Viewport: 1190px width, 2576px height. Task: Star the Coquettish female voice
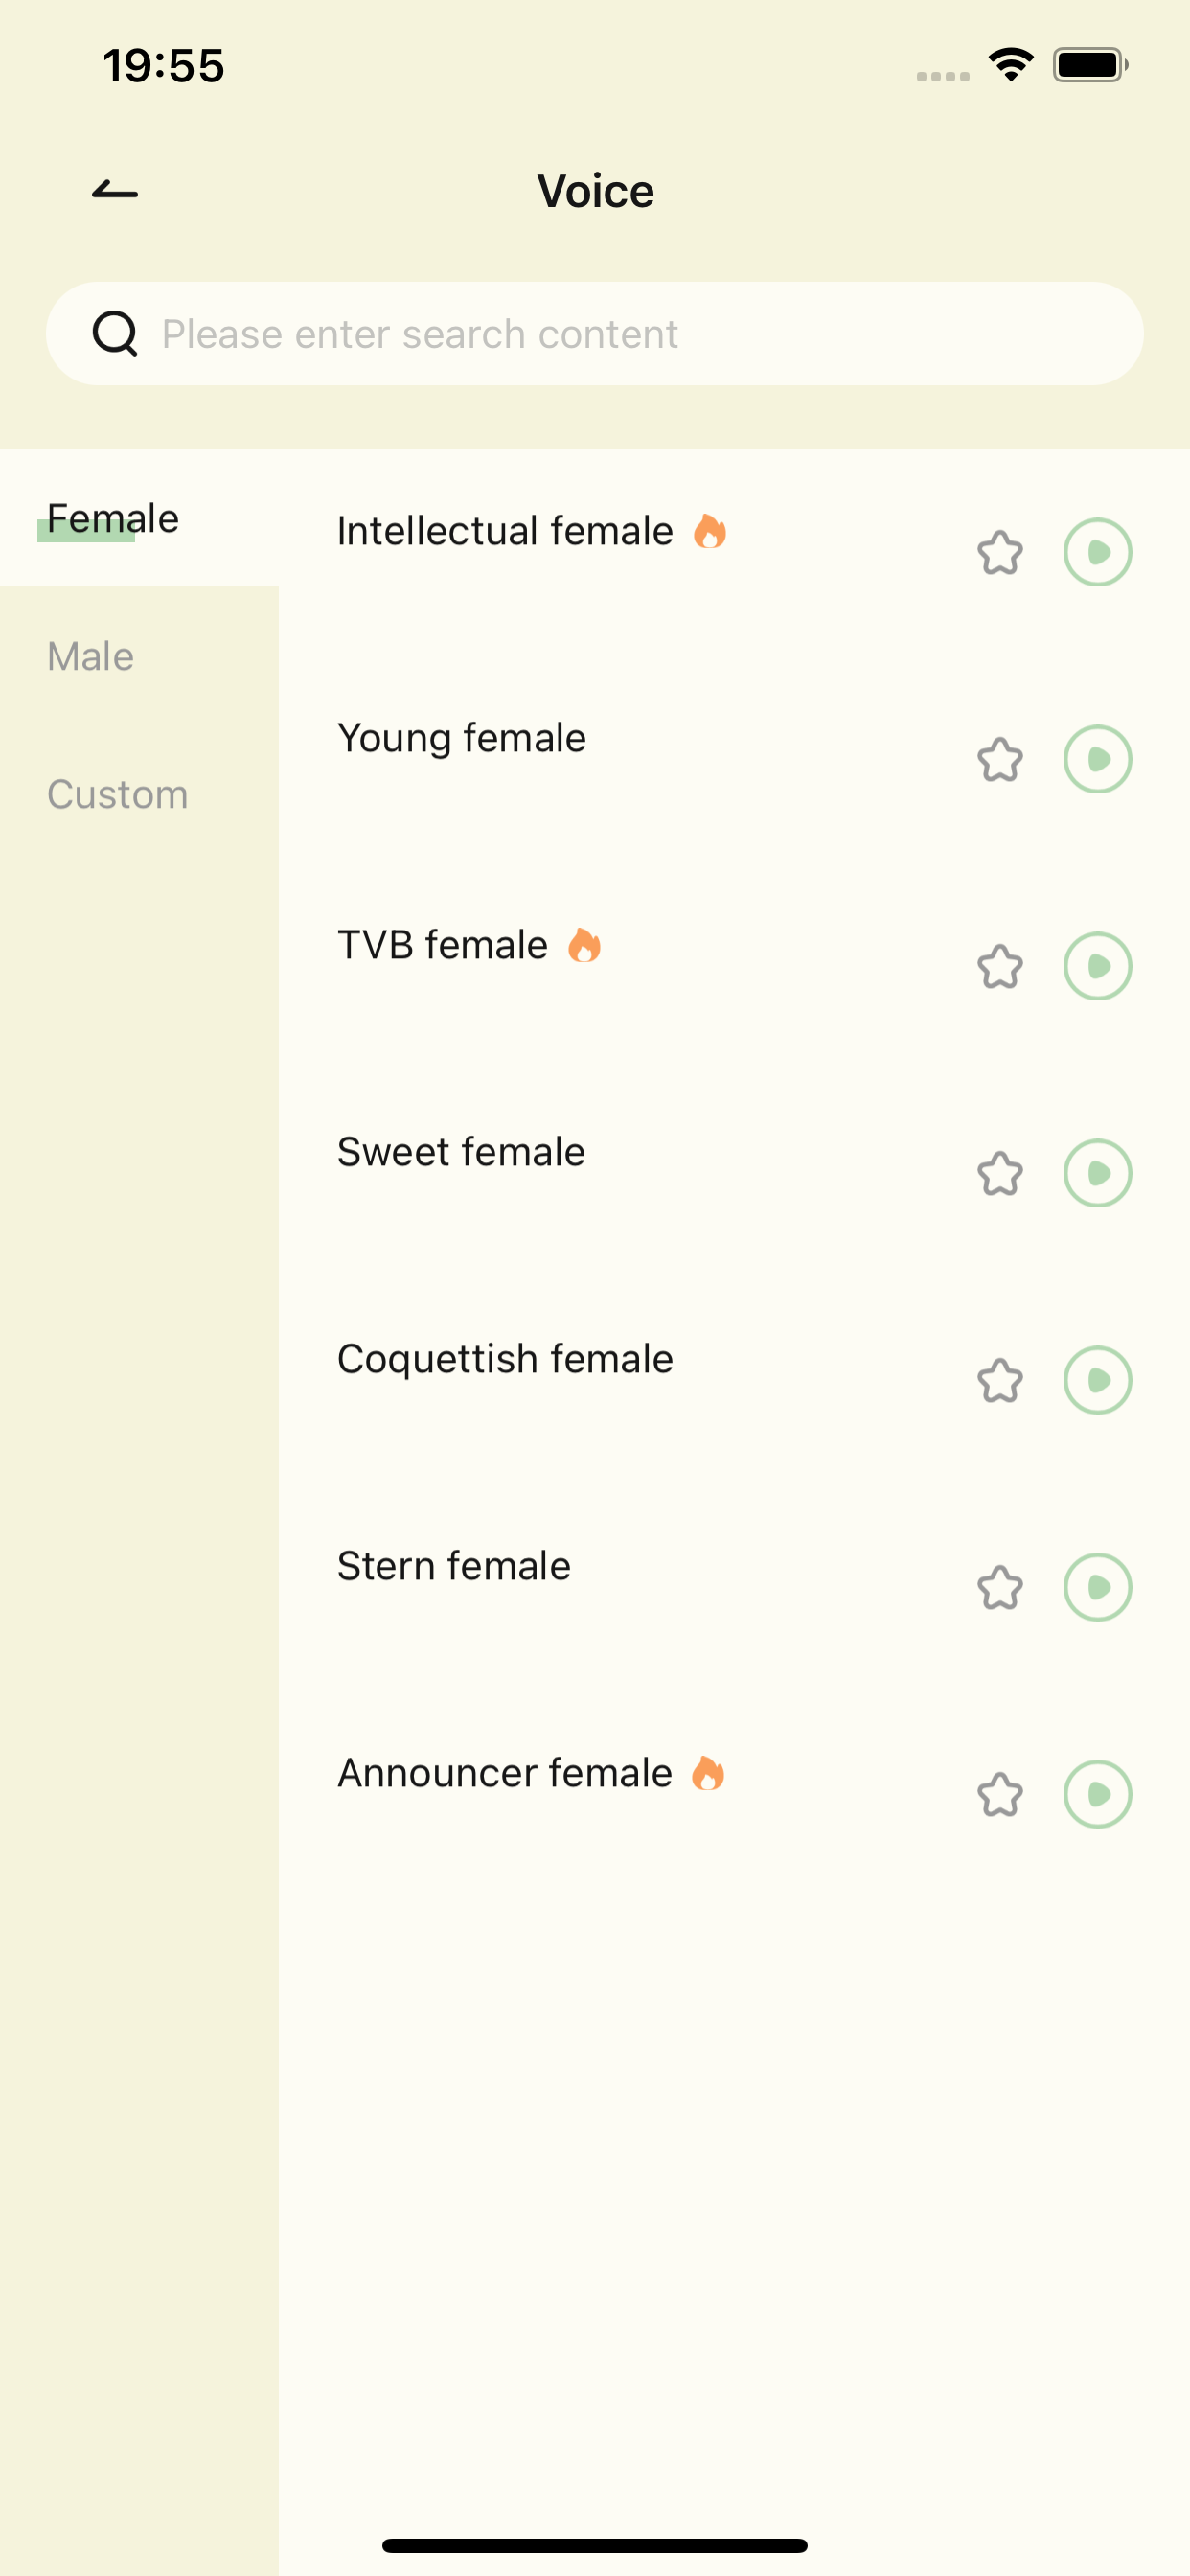click(x=1000, y=1381)
